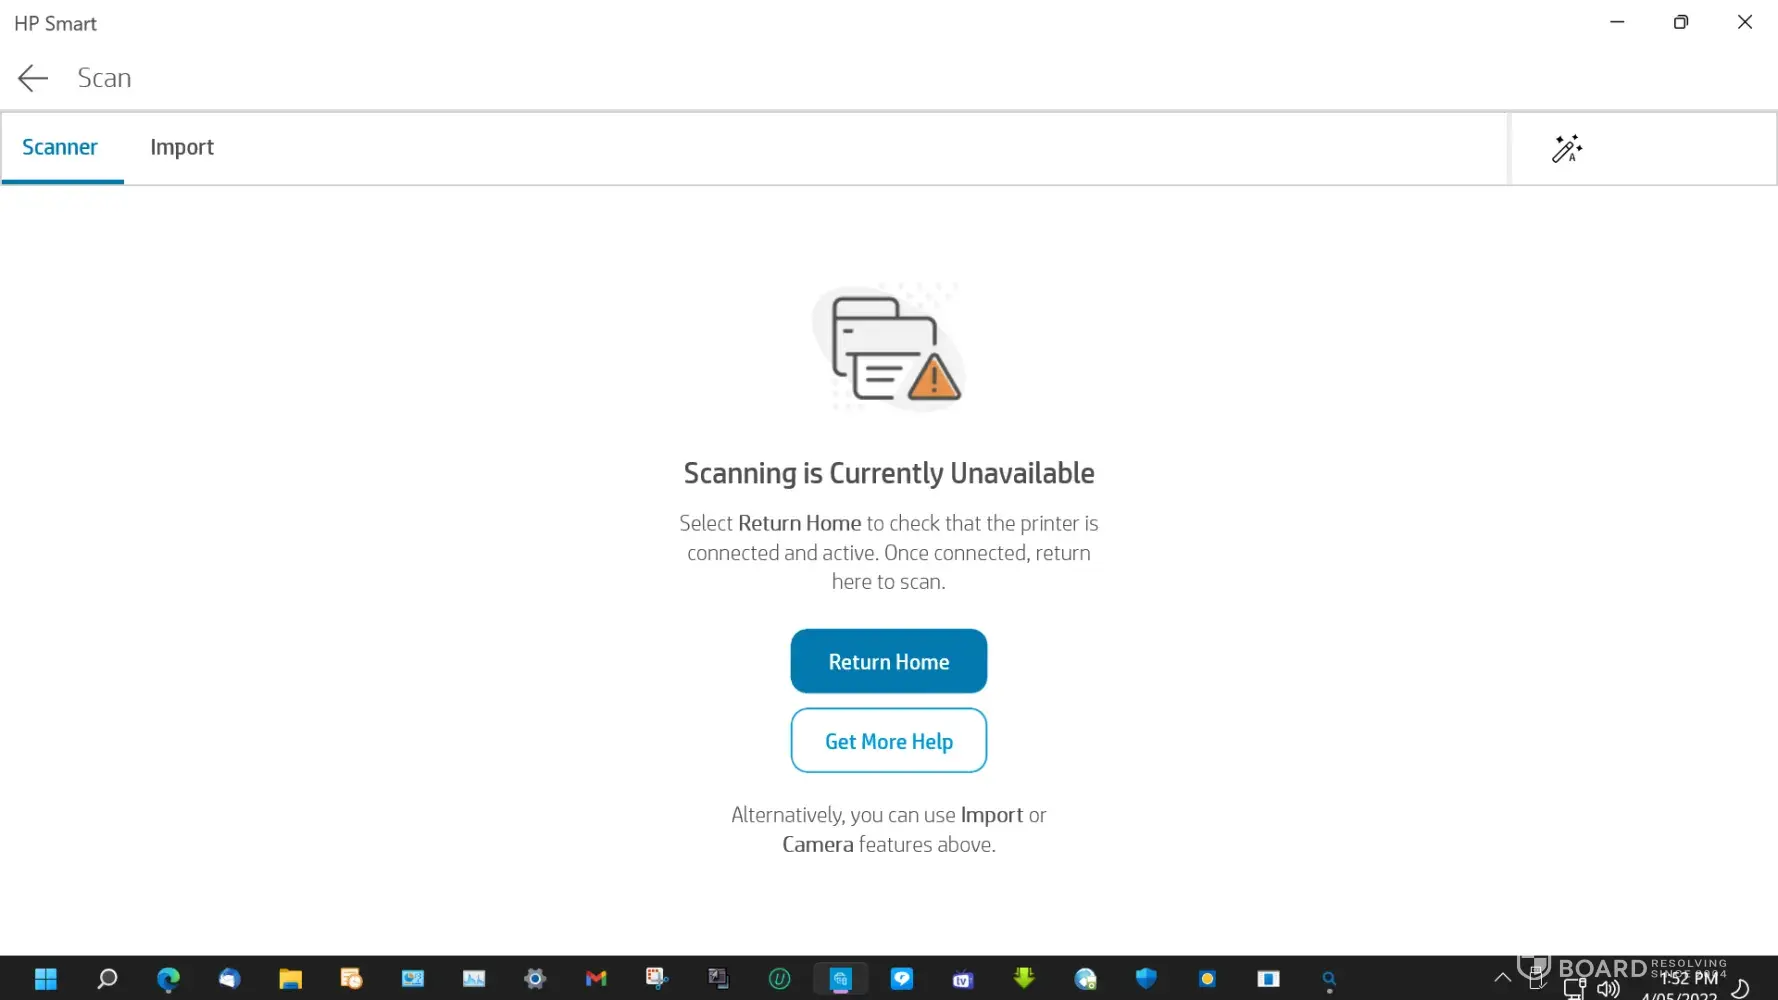Image resolution: width=1778 pixels, height=1000 pixels.
Task: Open the Windows Start menu
Action: (x=46, y=979)
